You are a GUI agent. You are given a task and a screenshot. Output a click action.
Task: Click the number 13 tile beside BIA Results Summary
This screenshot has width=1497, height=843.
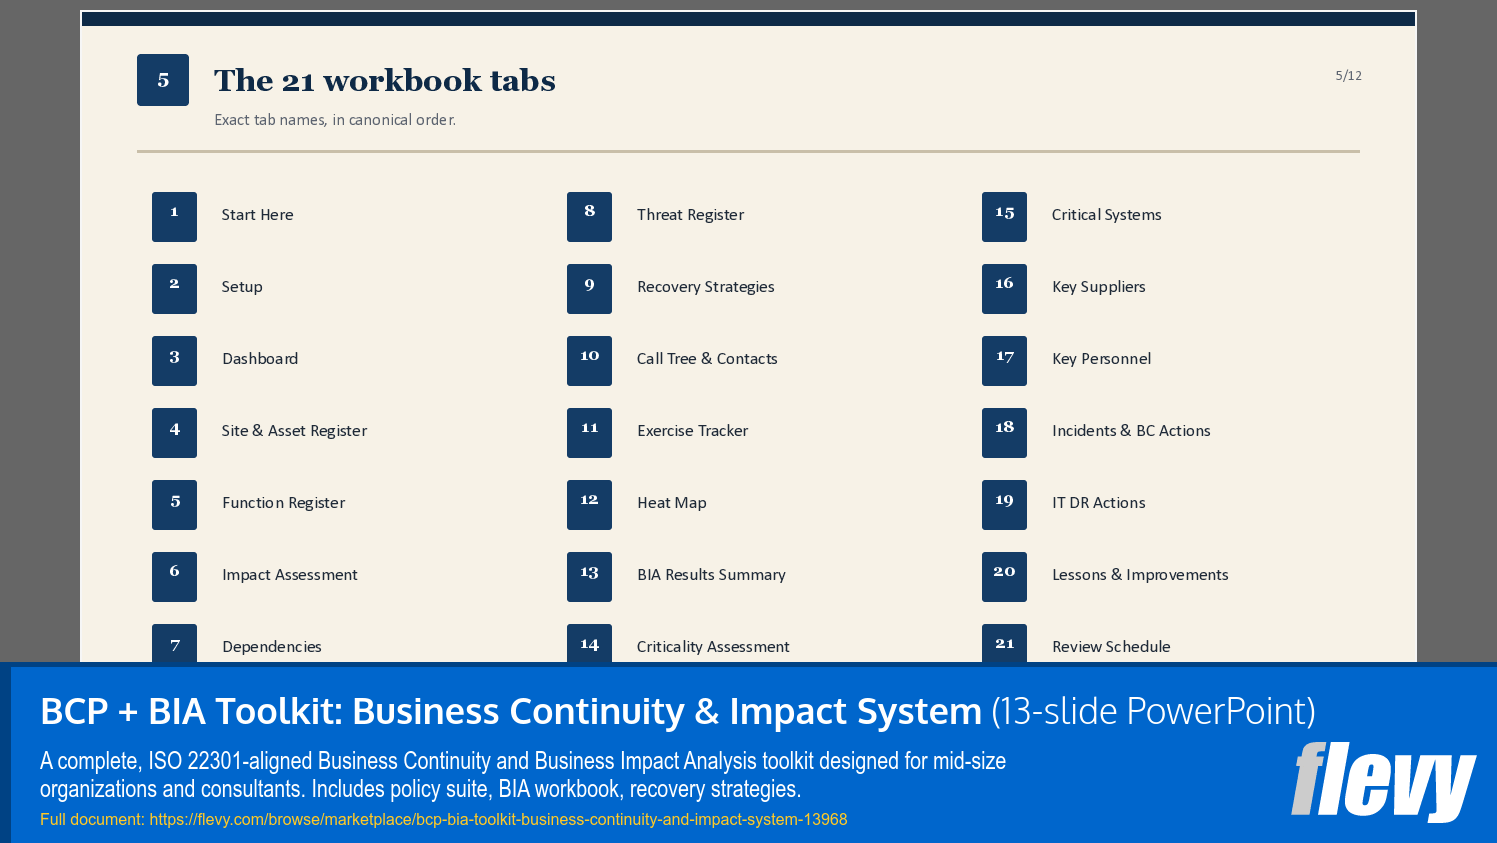tap(589, 577)
